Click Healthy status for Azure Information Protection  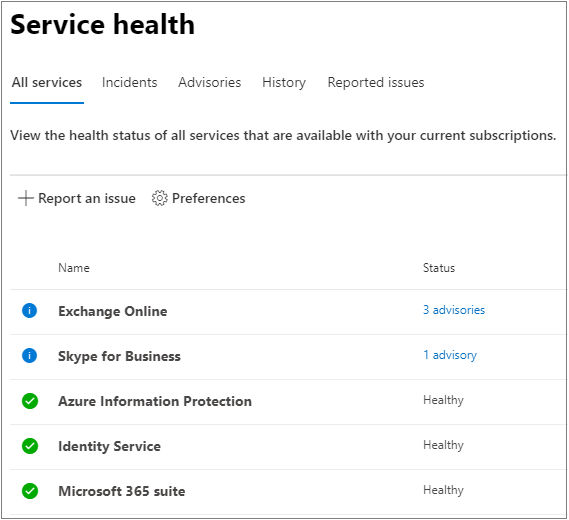(443, 400)
